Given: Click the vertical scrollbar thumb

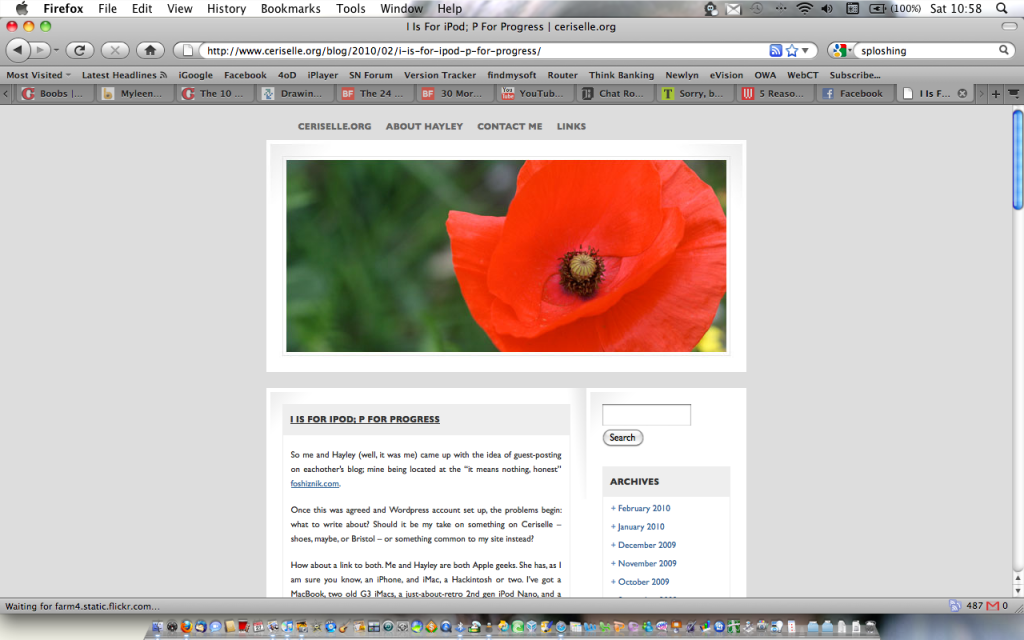Looking at the screenshot, I should coord(1017,160).
